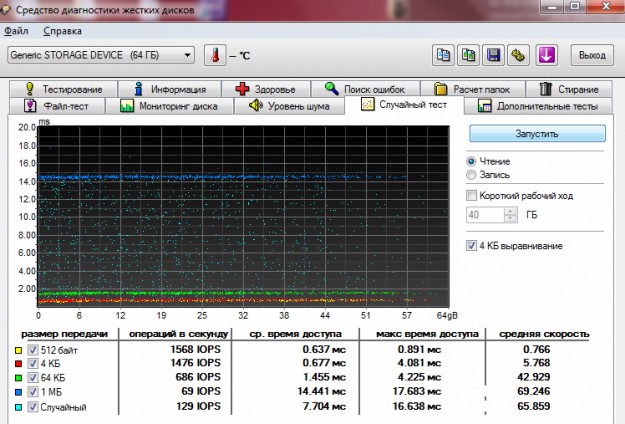Click the stepper arrows of ГБ field

pyautogui.click(x=511, y=215)
